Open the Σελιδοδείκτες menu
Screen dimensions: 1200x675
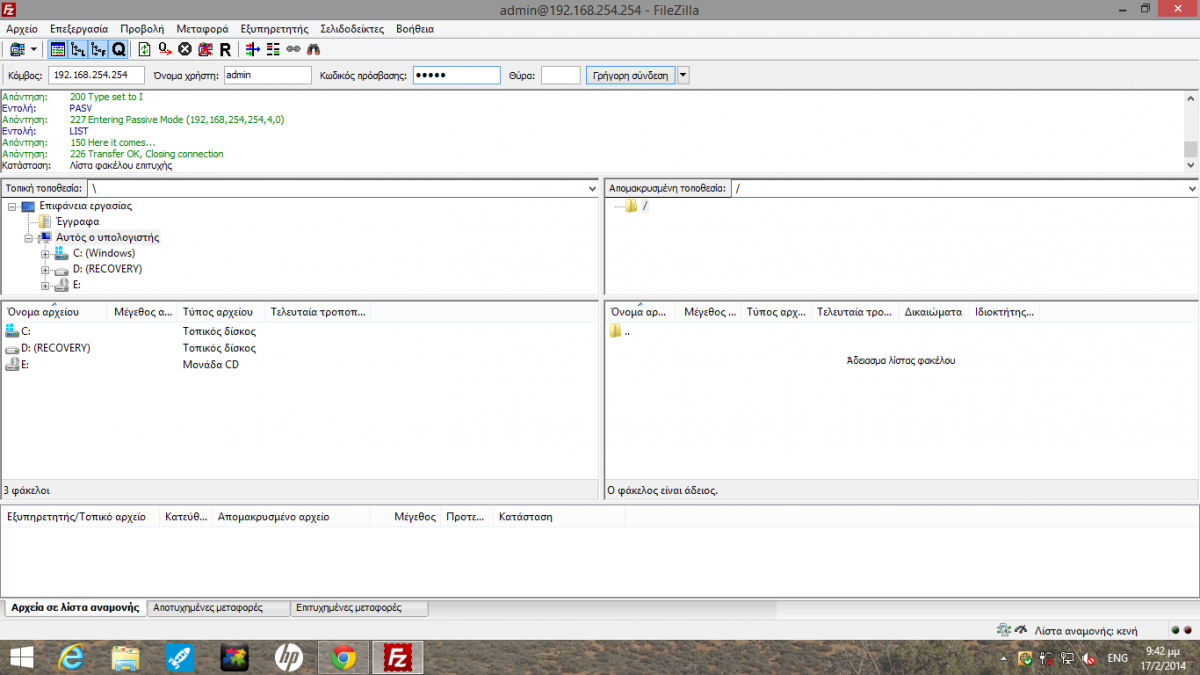[352, 29]
